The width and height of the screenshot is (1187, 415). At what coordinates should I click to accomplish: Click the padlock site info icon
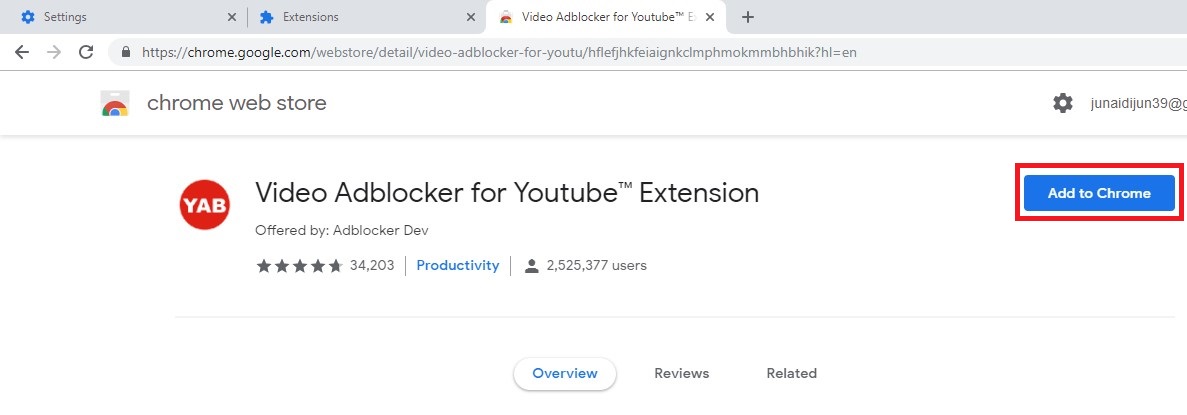point(126,53)
